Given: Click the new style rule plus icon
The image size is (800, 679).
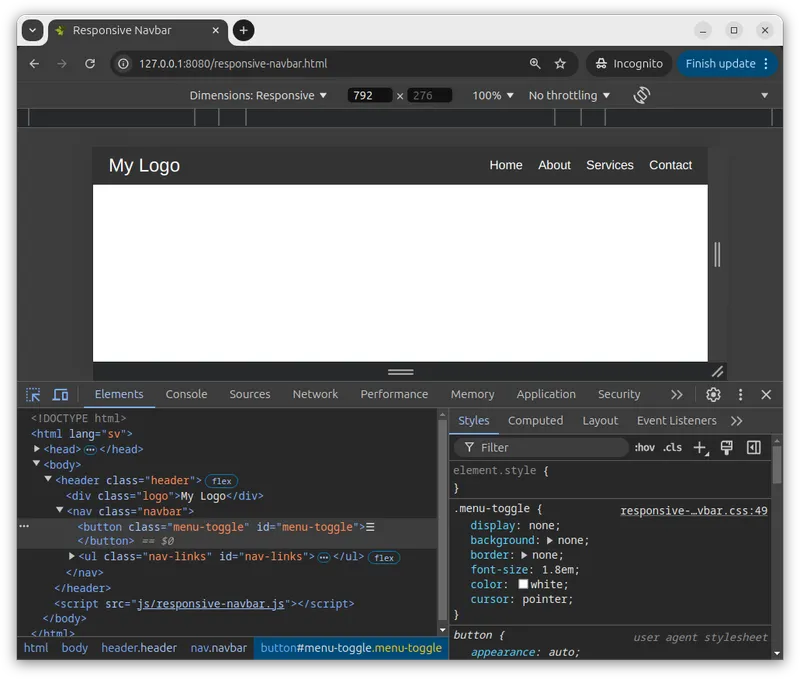Looking at the screenshot, I should 700,448.
